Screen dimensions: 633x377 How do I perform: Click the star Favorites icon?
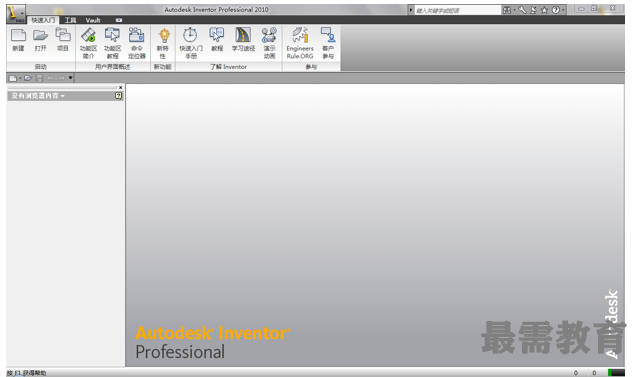(544, 10)
